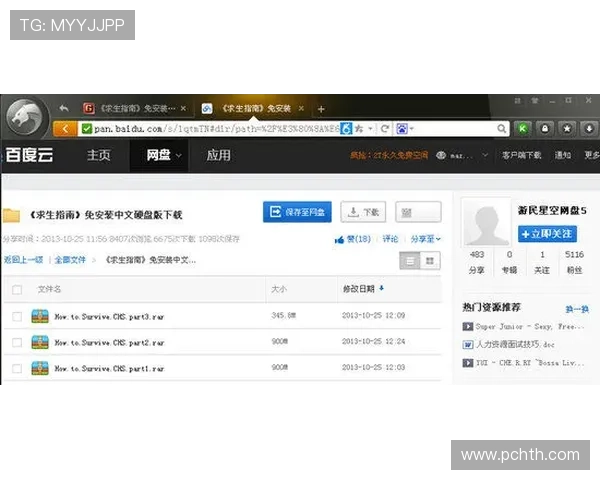Open the search engine dropdown arrow

coord(411,129)
